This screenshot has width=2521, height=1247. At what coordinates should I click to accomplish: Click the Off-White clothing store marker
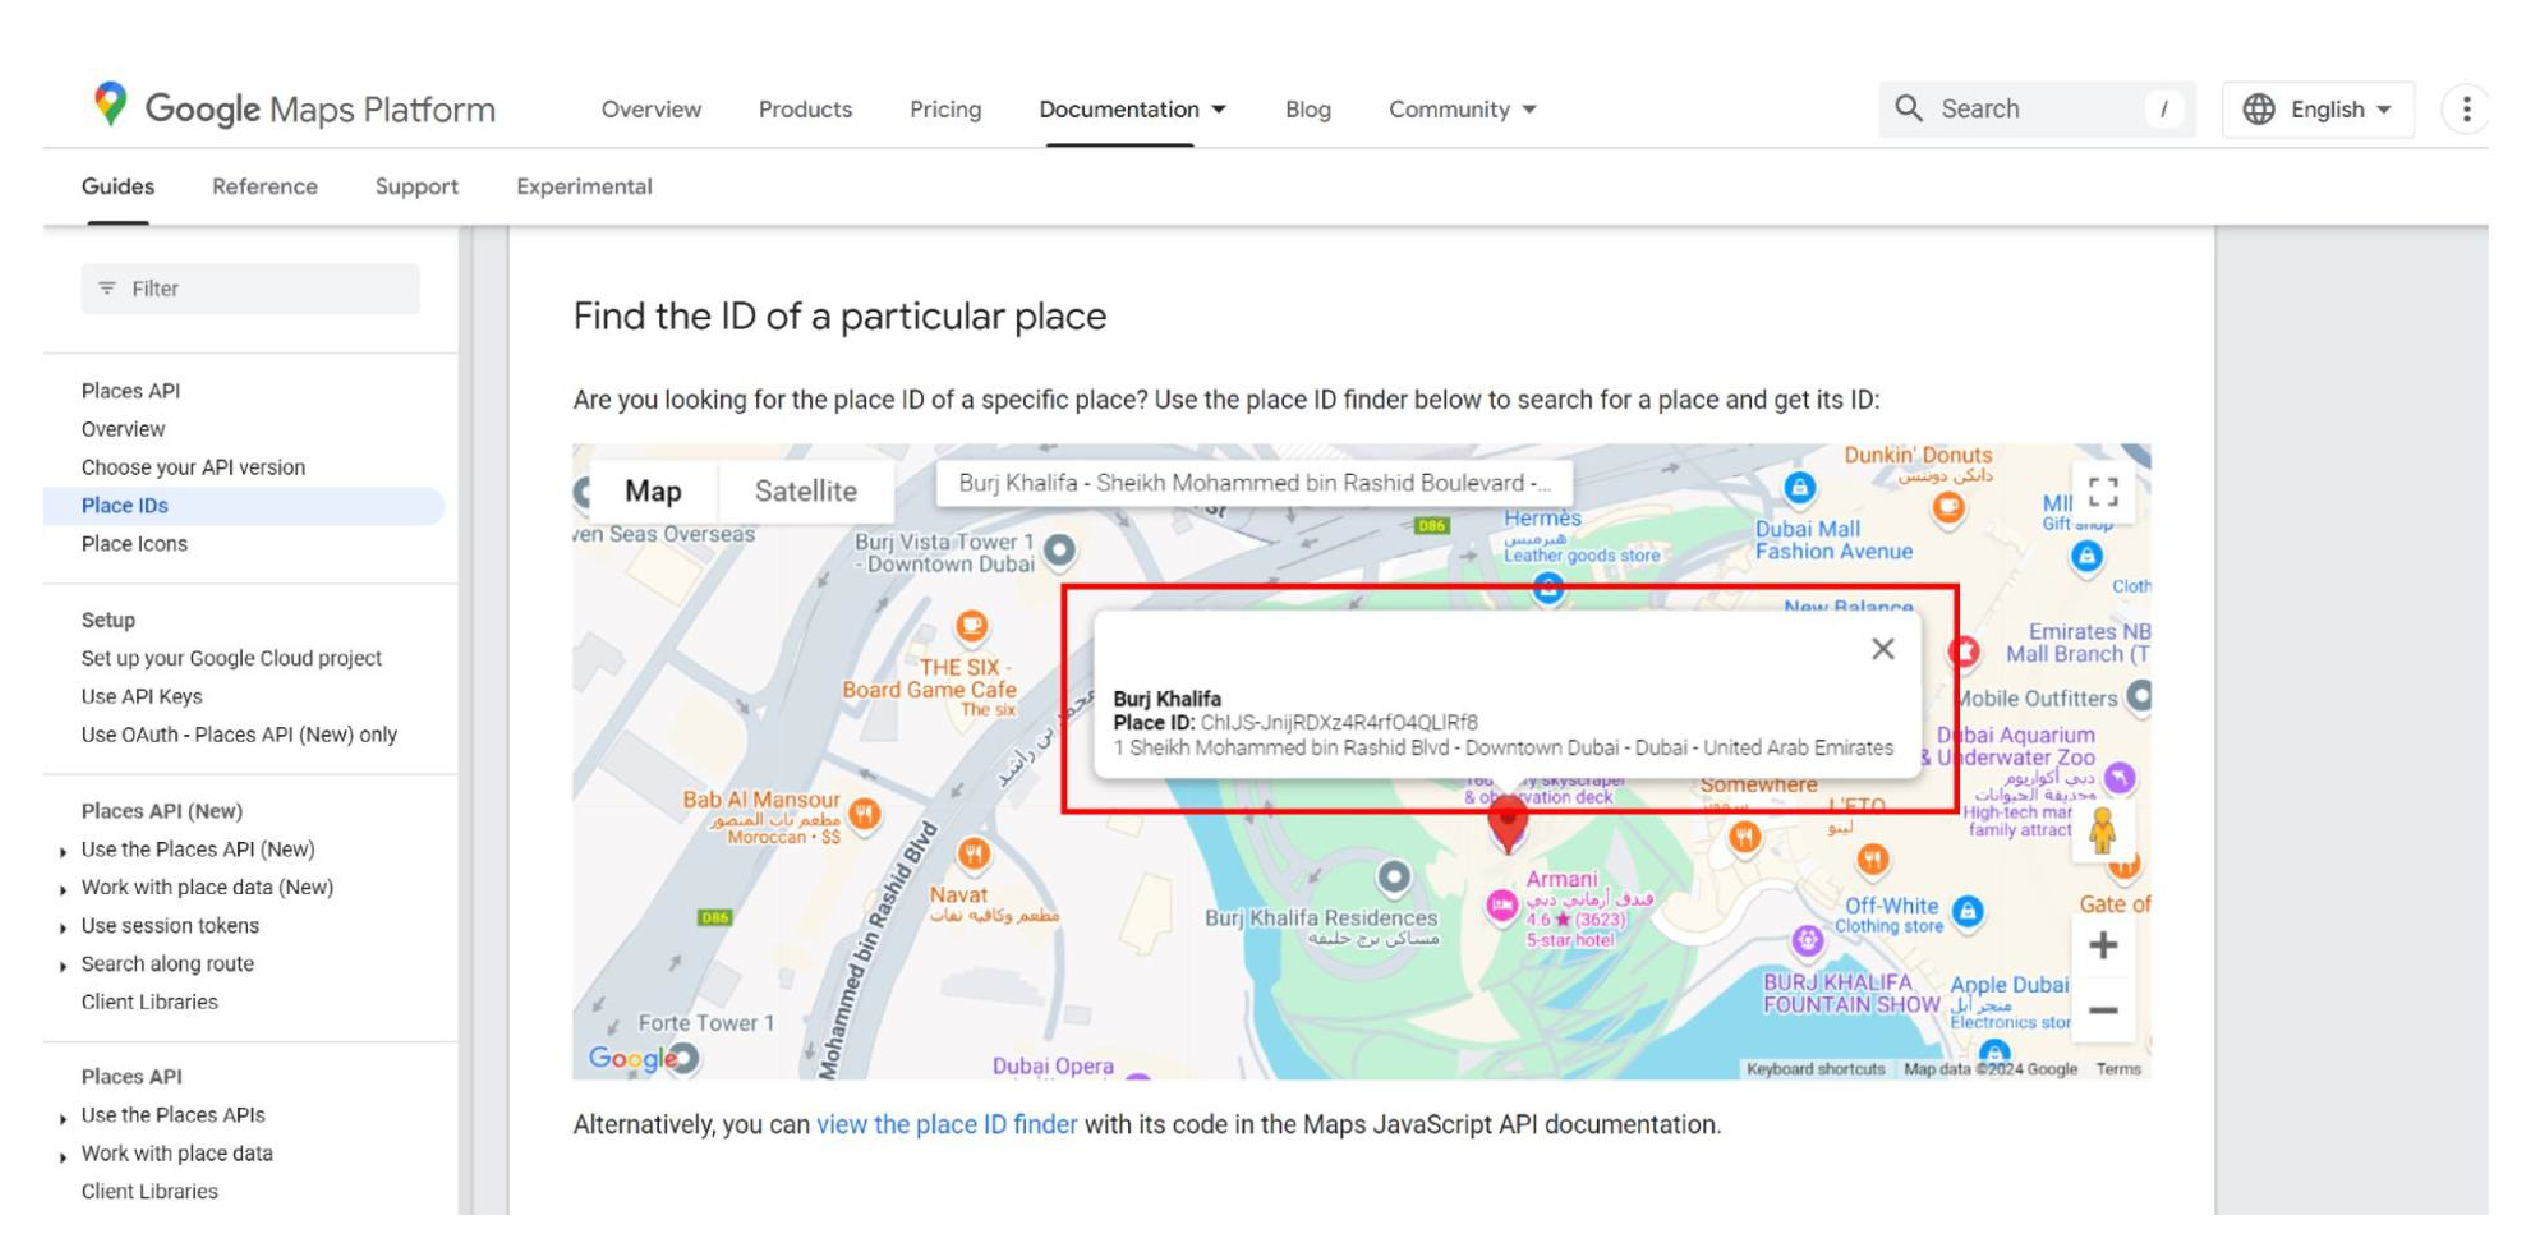(1967, 911)
